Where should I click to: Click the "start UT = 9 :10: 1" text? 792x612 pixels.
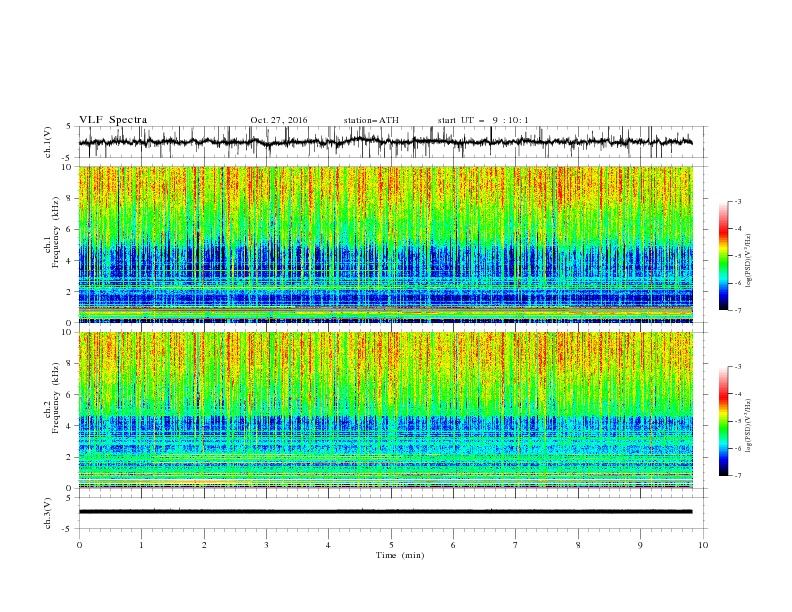pyautogui.click(x=483, y=120)
